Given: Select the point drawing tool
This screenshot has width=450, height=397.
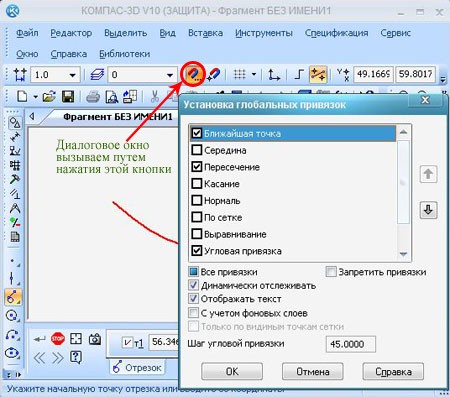Looking at the screenshot, I should (x=13, y=261).
